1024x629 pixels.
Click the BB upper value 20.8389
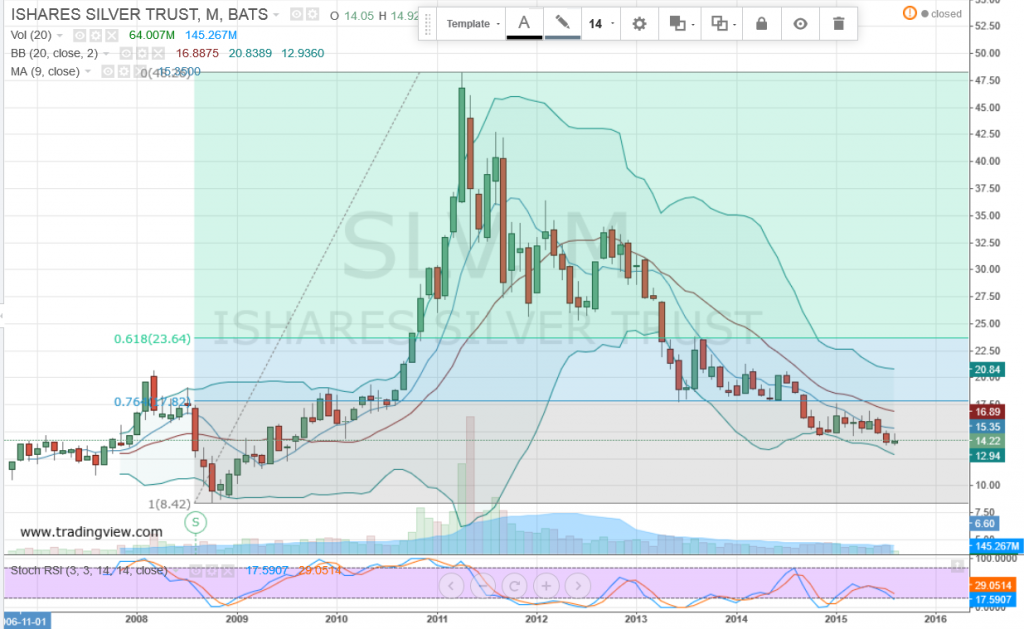pos(250,54)
